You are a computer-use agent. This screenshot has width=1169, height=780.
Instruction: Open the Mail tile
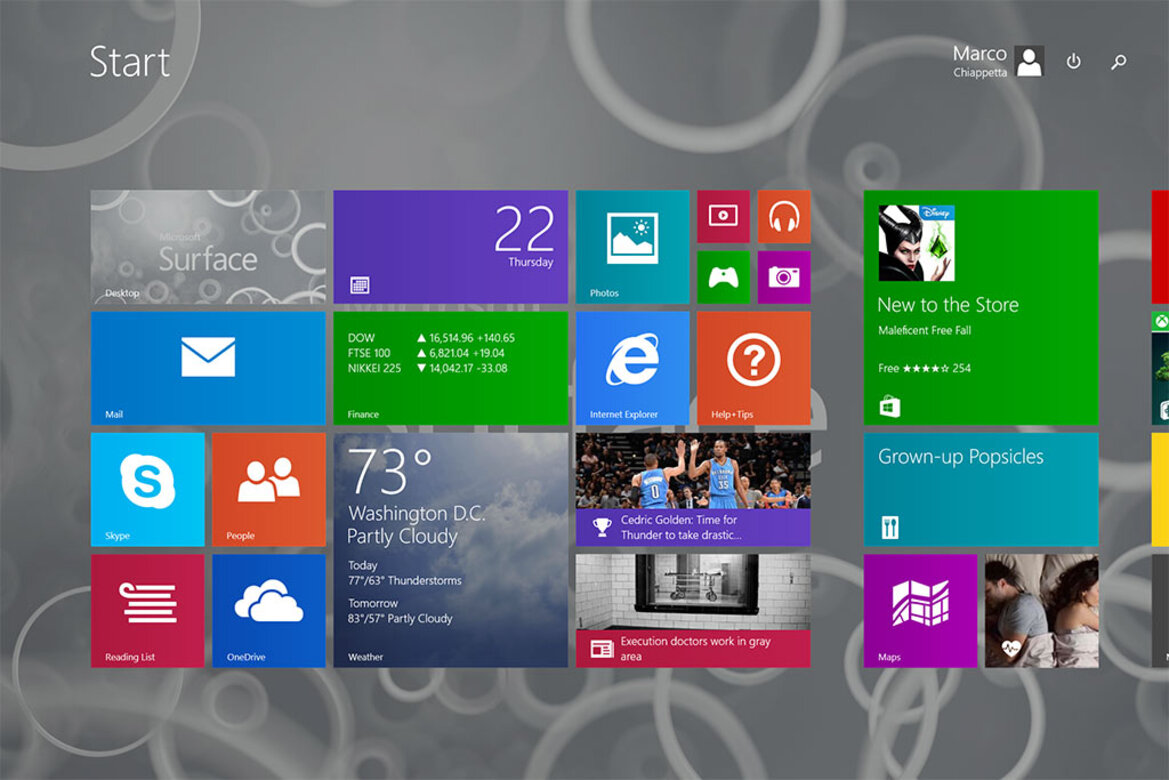[x=208, y=368]
